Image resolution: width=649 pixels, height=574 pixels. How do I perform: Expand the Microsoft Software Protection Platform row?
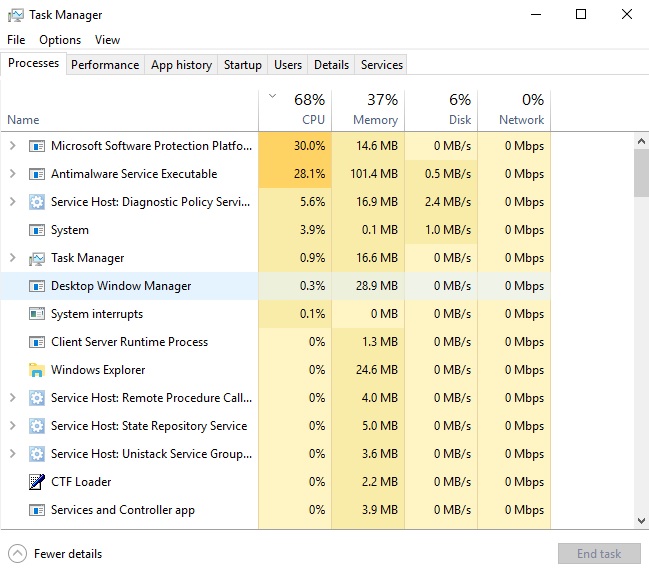pos(12,146)
